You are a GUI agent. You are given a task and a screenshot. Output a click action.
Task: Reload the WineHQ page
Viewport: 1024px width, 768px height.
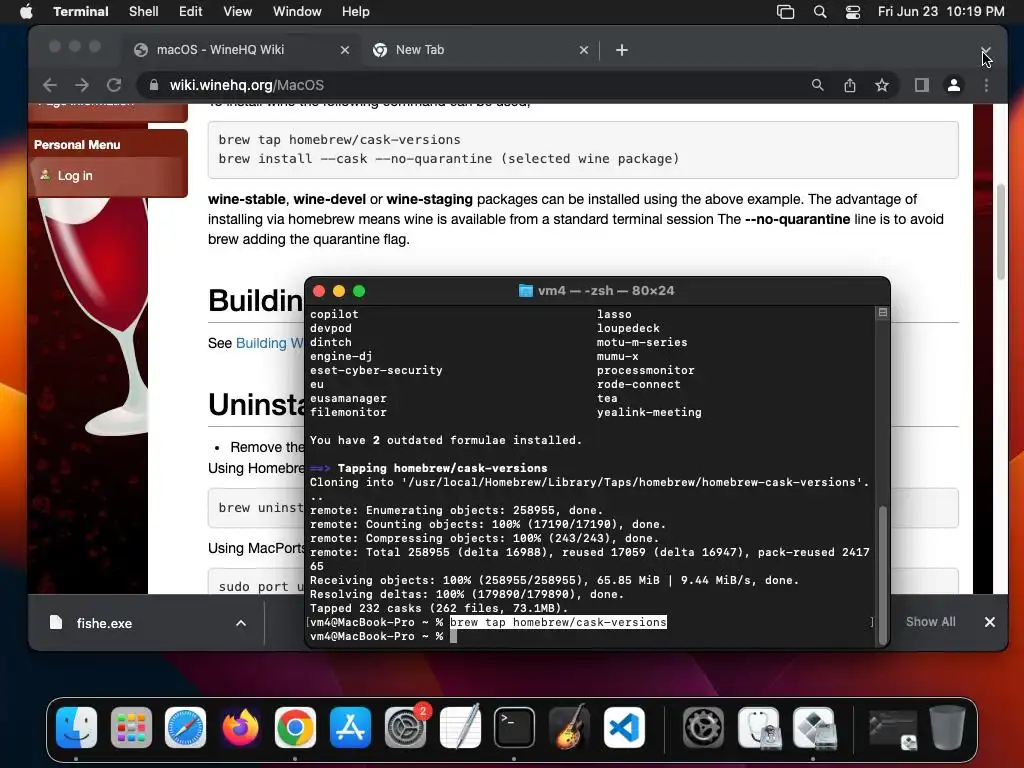tap(114, 85)
